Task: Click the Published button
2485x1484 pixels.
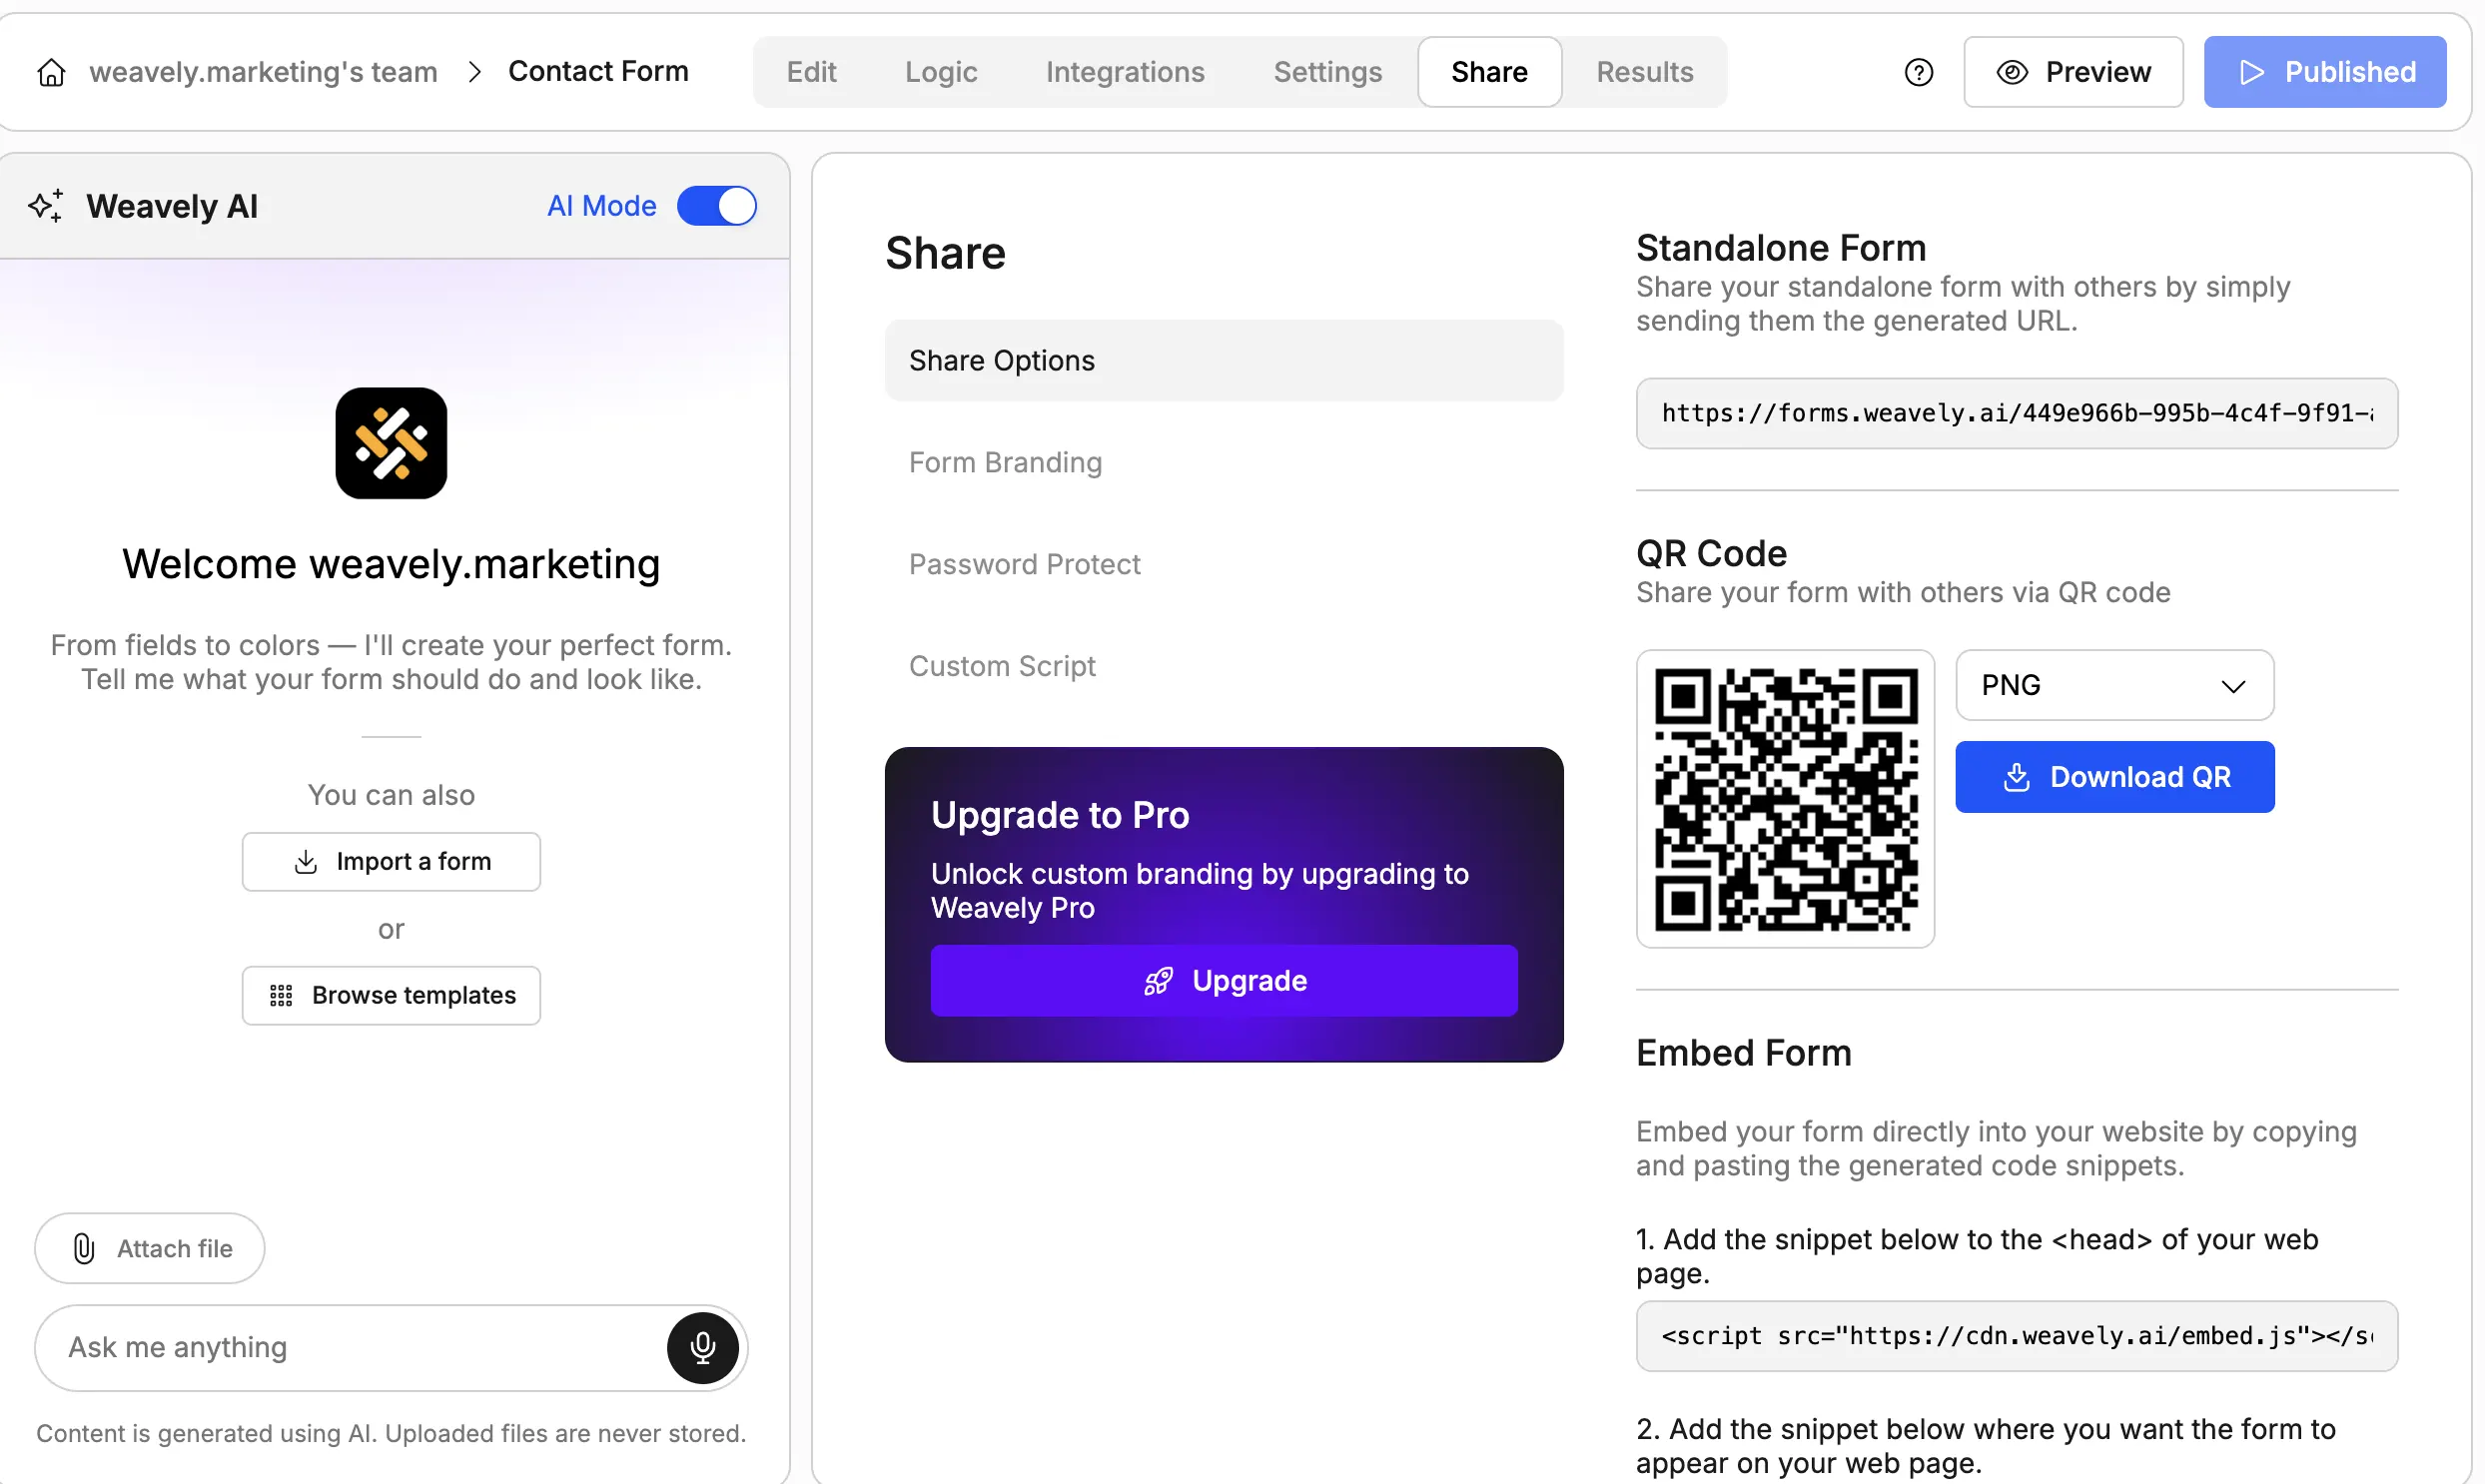Action: 2324,71
